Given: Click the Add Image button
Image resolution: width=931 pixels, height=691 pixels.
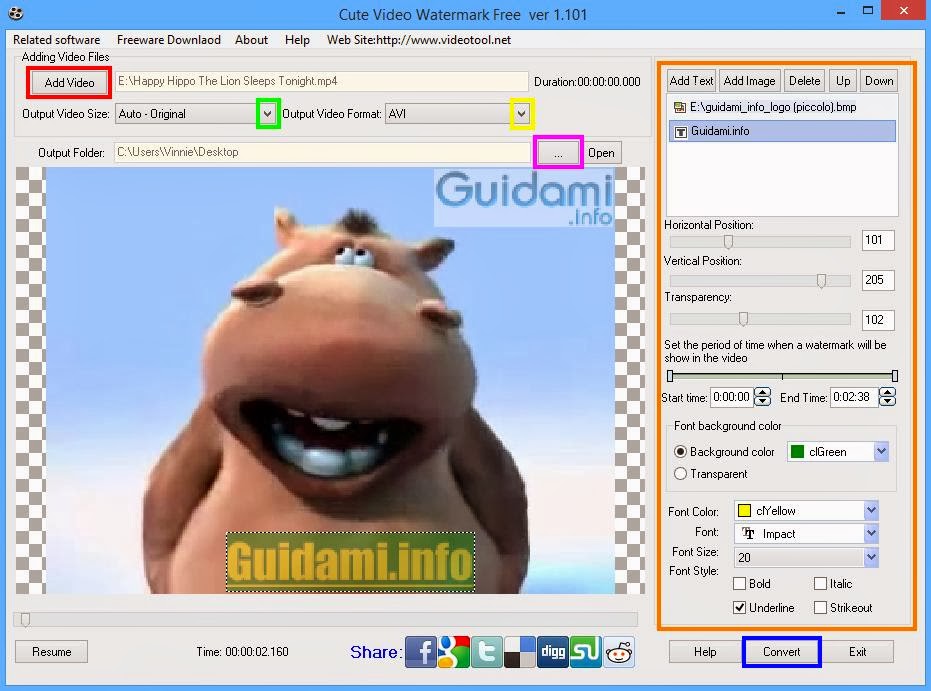Looking at the screenshot, I should [749, 81].
